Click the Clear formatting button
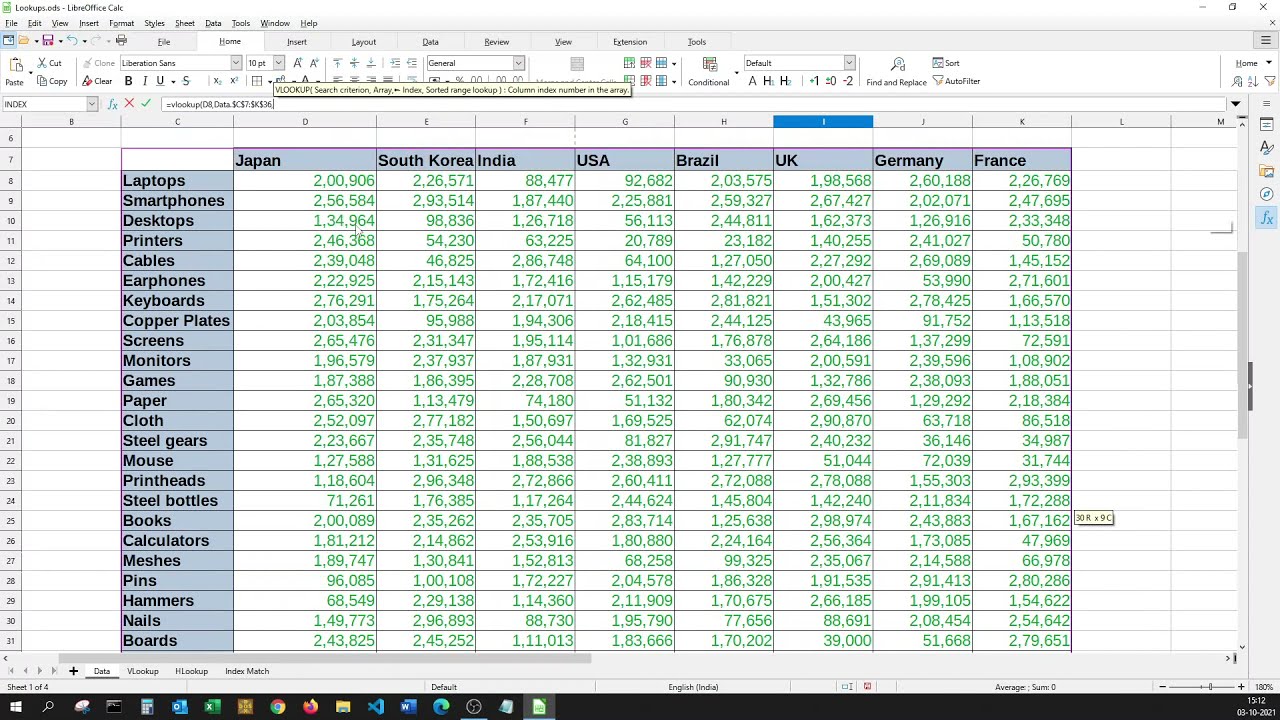This screenshot has height=720, width=1280. [97, 82]
